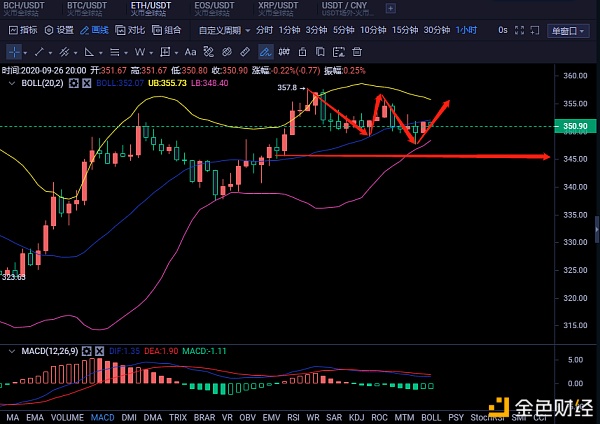Select the 5分钟 period
The width and height of the screenshot is (600, 424).
[344, 30]
